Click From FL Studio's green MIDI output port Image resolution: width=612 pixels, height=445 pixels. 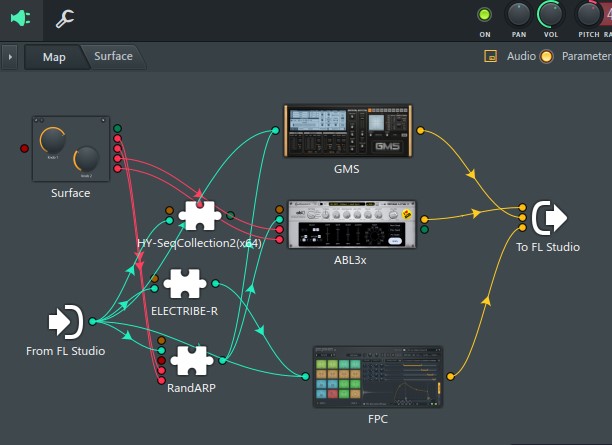(92, 321)
